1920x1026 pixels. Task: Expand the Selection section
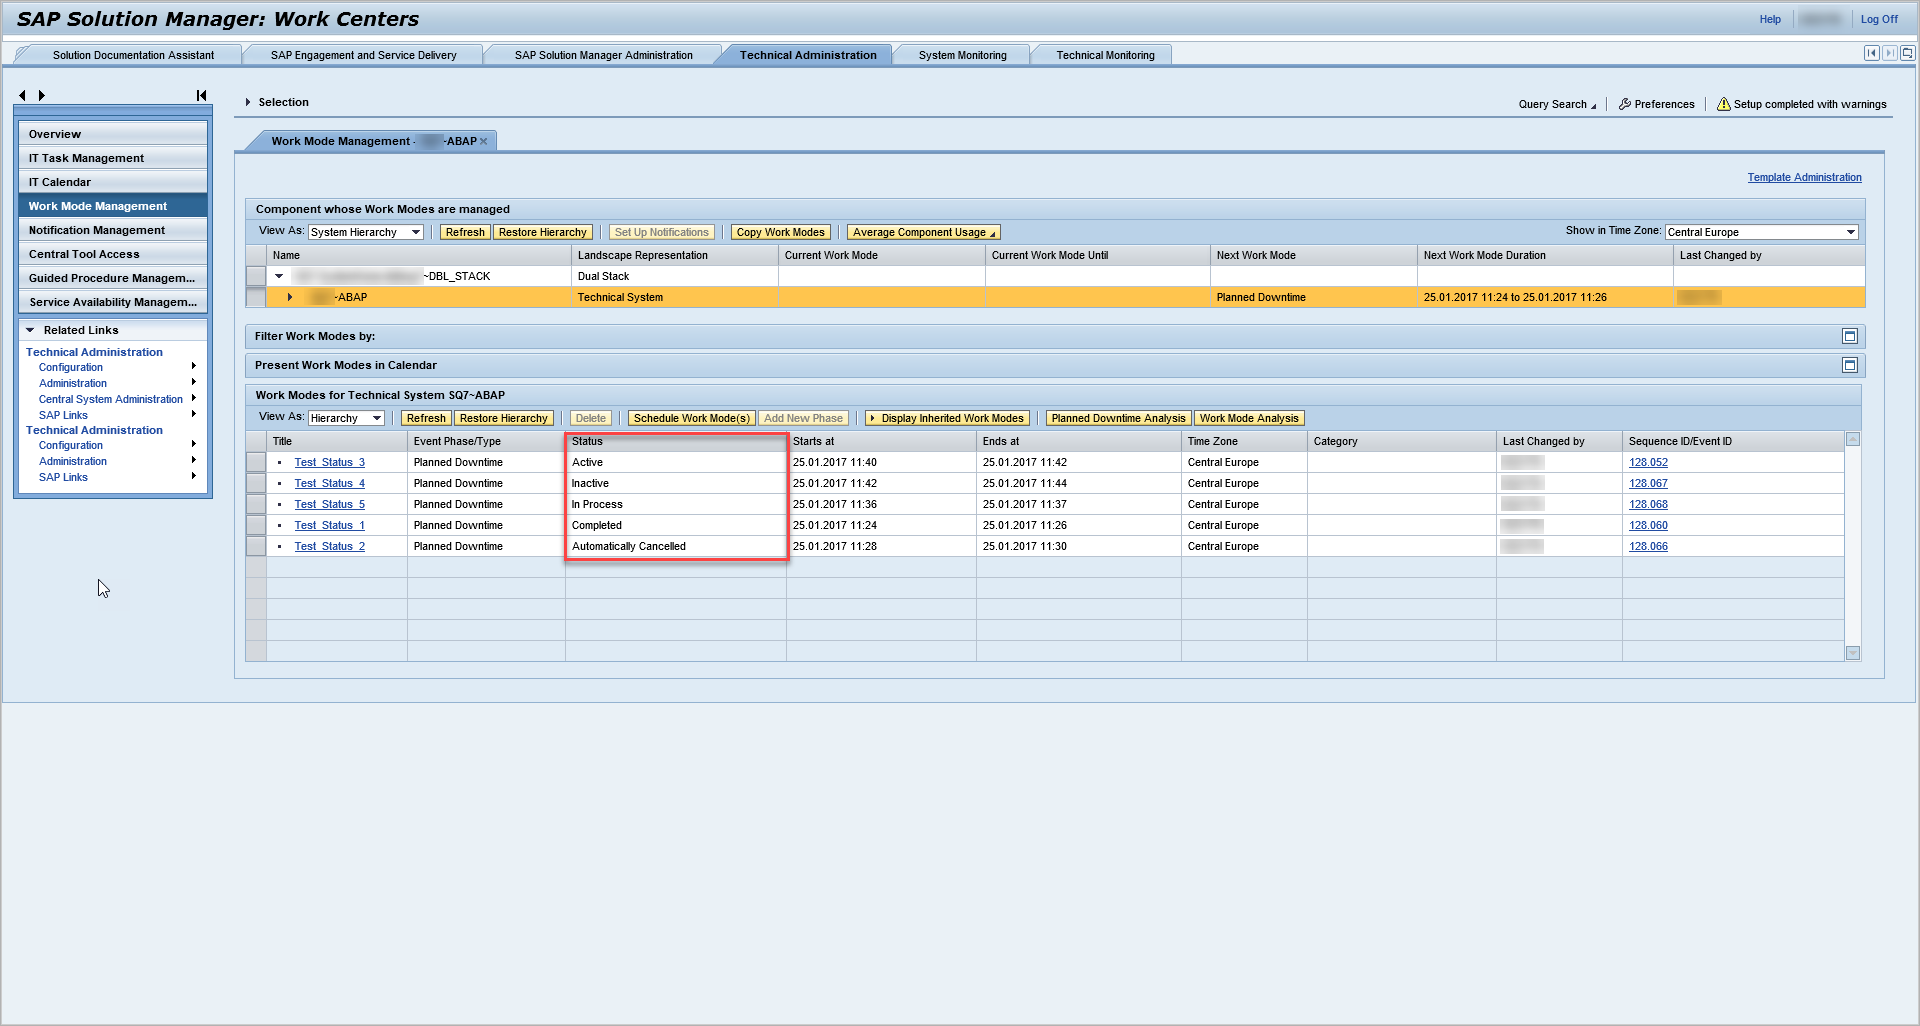pos(248,102)
